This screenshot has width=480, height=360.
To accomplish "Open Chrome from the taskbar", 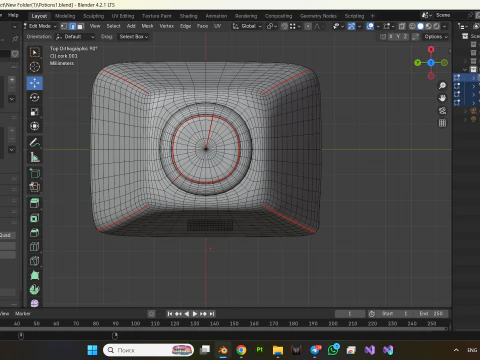I will [x=241, y=350].
